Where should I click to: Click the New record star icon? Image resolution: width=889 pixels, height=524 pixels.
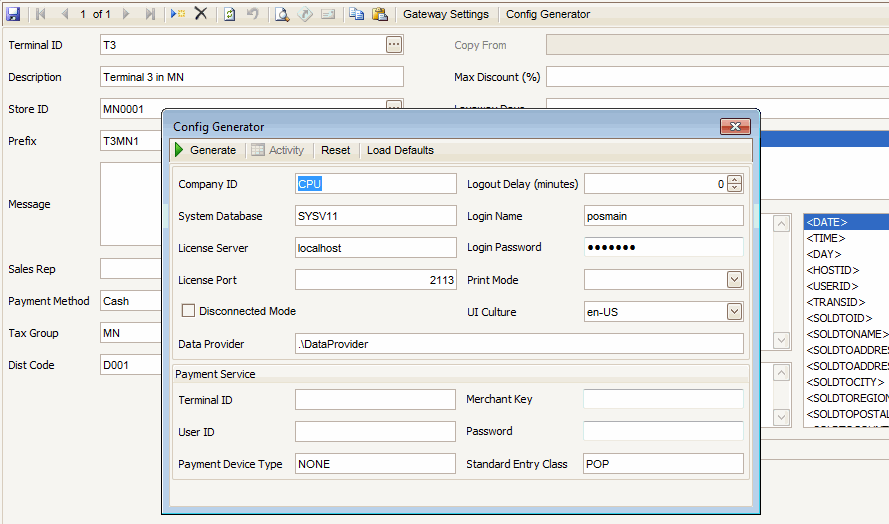point(177,14)
